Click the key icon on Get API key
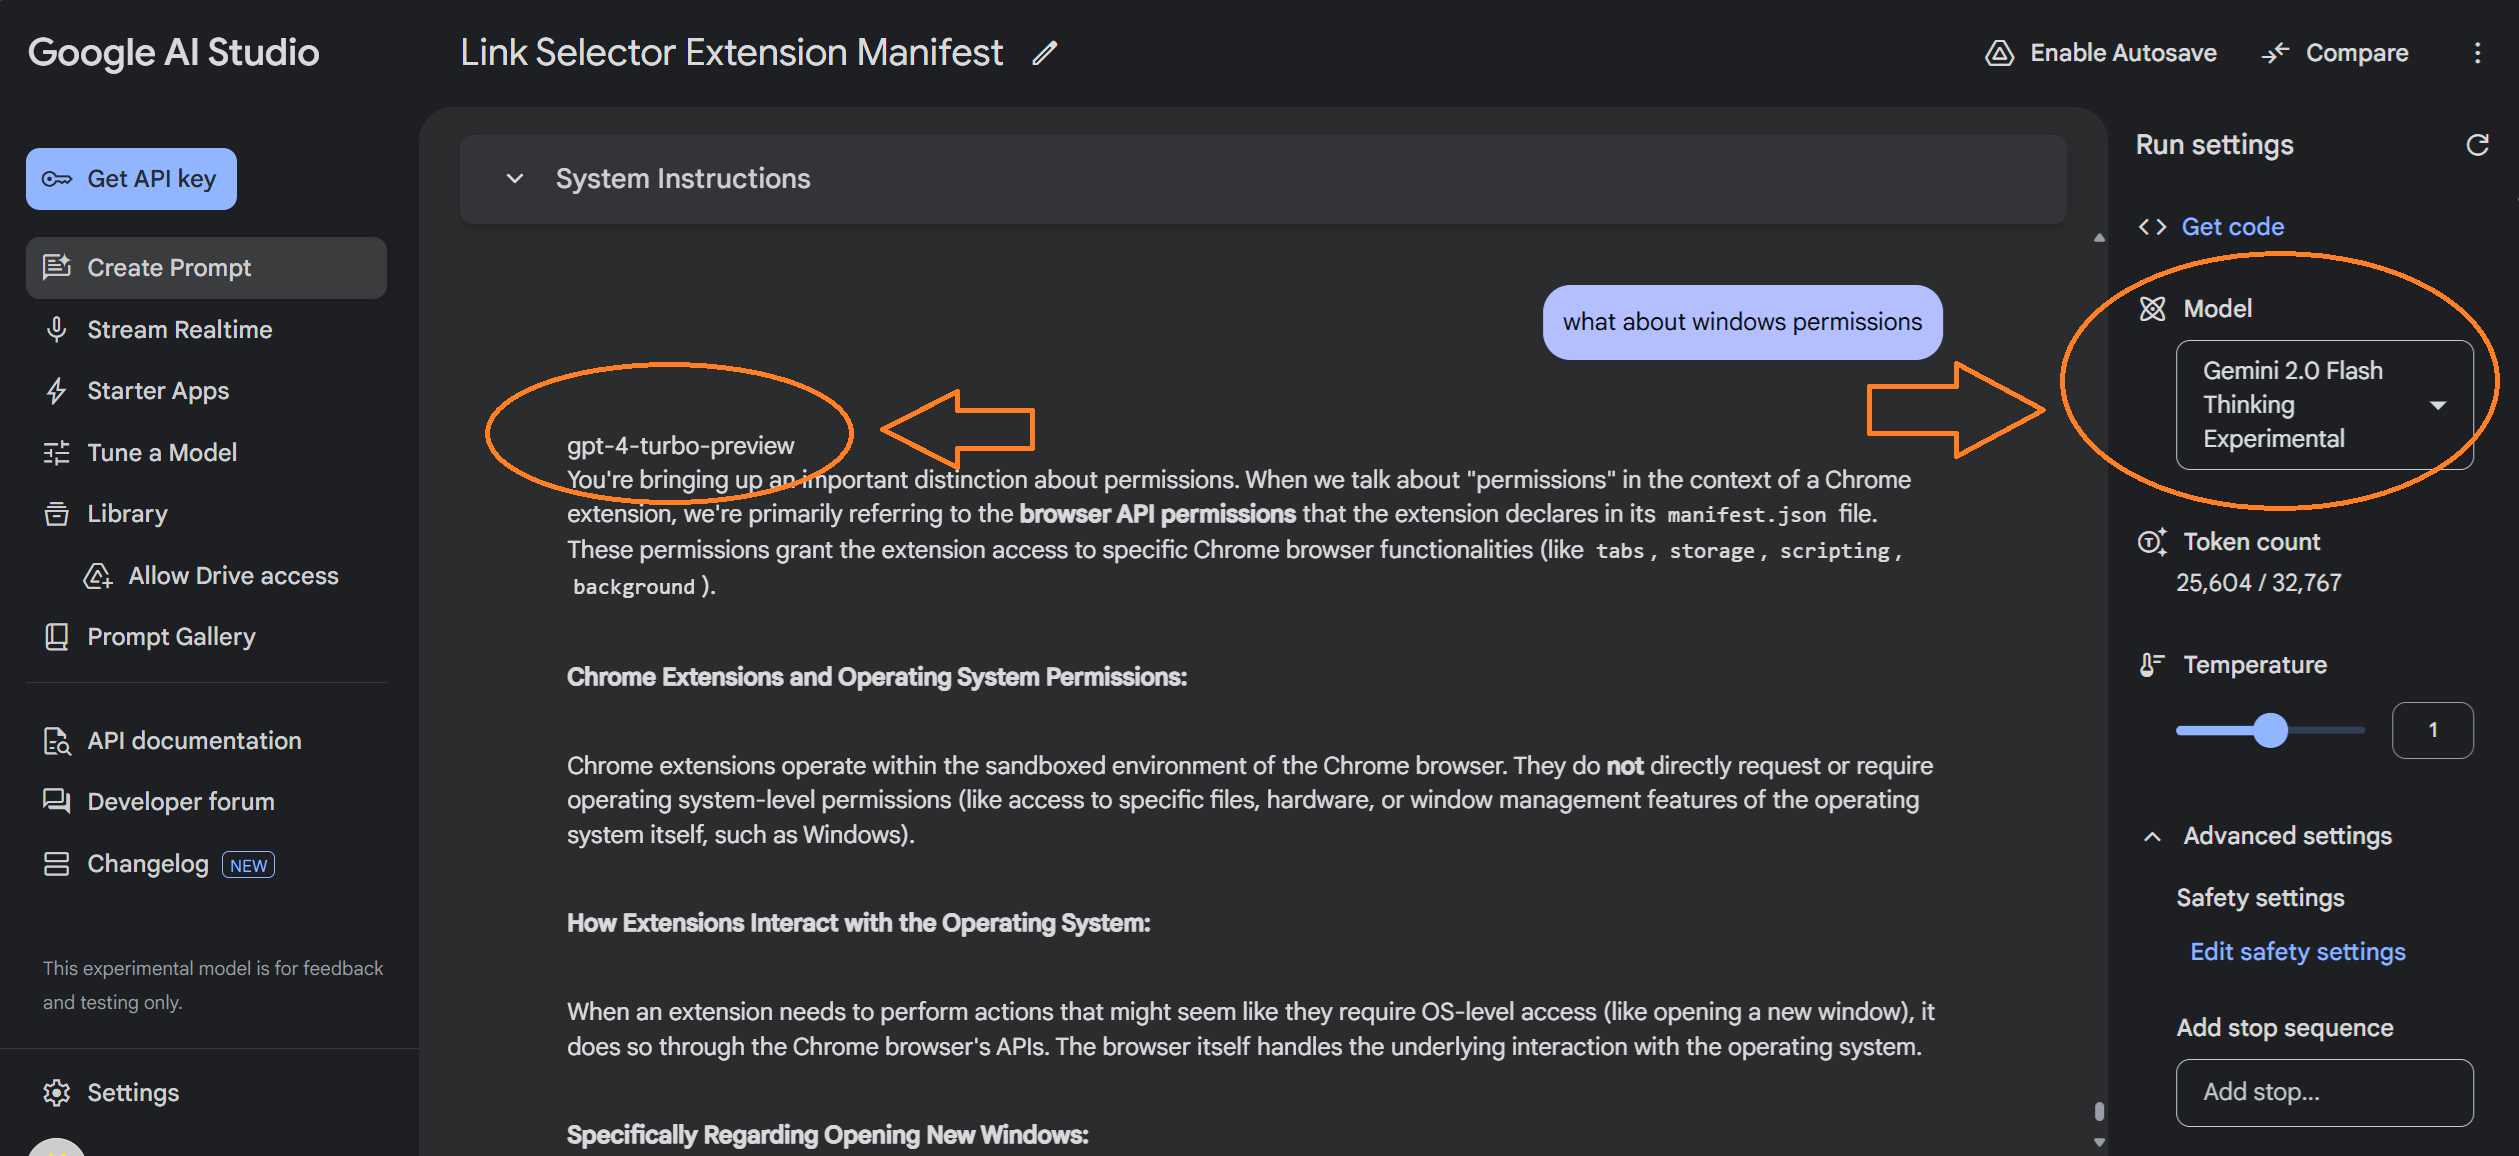Screen dimensions: 2519x1156 (57, 179)
